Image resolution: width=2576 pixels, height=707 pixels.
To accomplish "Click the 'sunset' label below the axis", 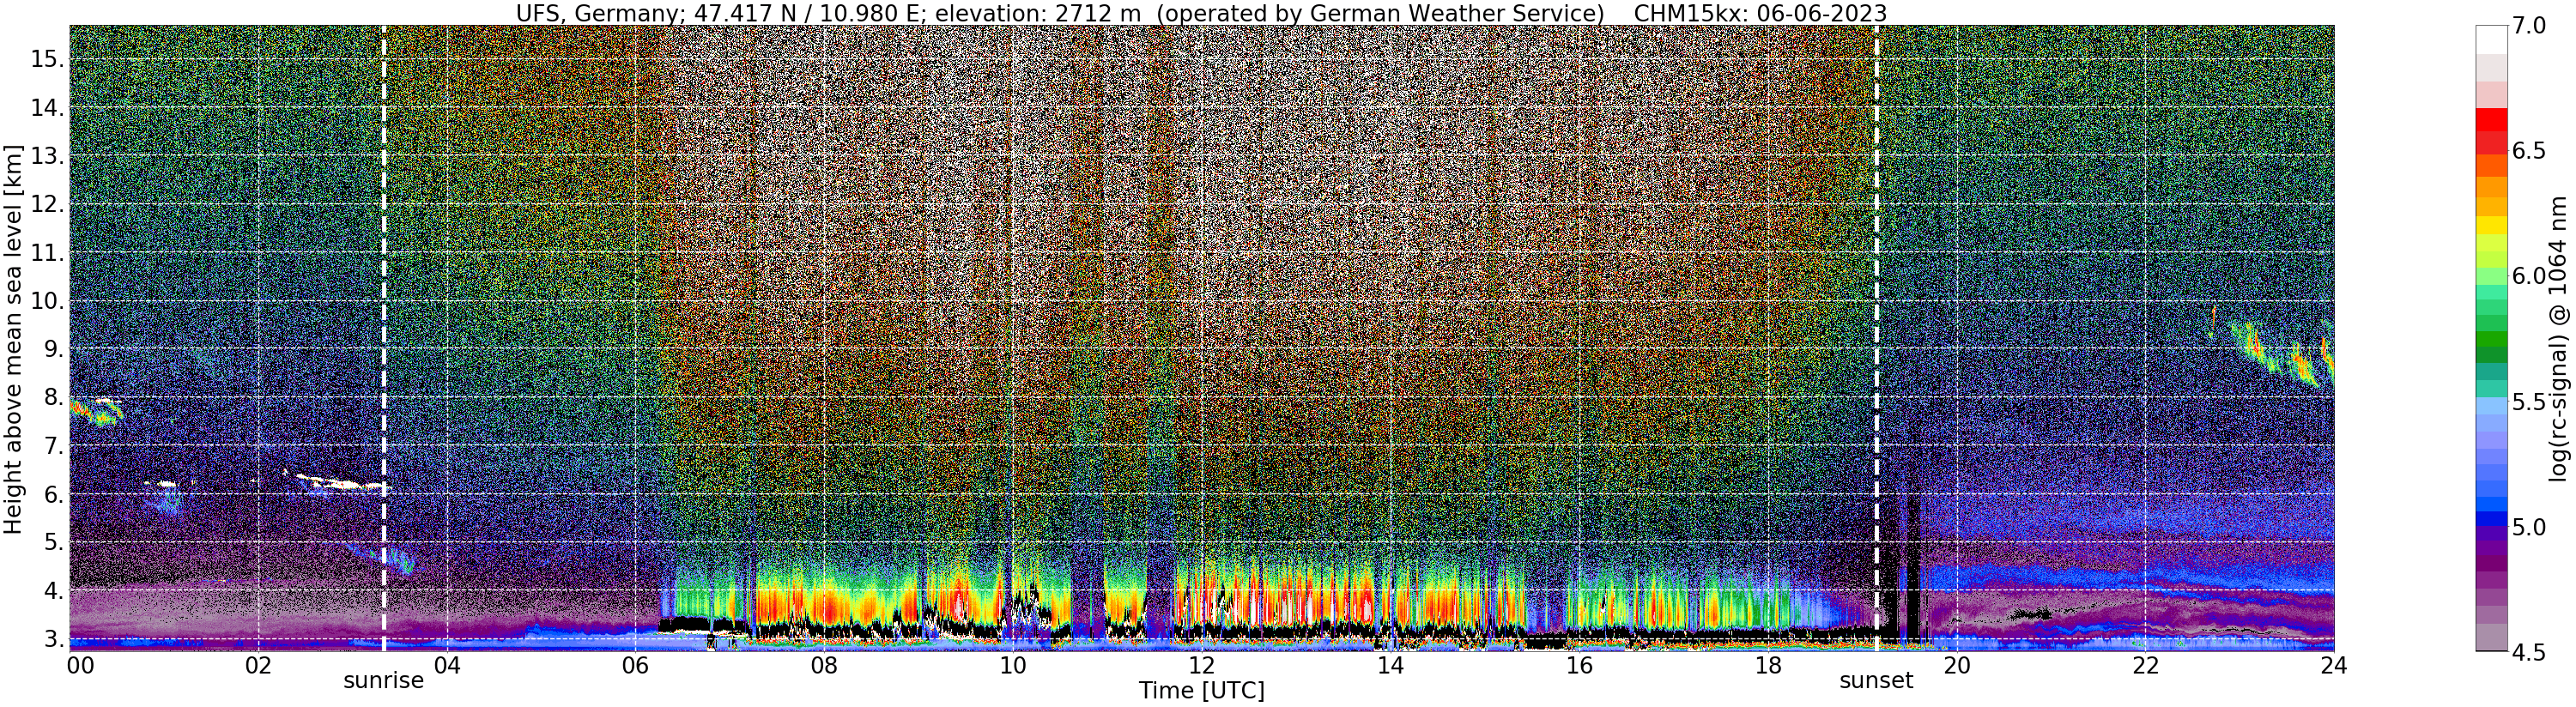I will point(1876,681).
